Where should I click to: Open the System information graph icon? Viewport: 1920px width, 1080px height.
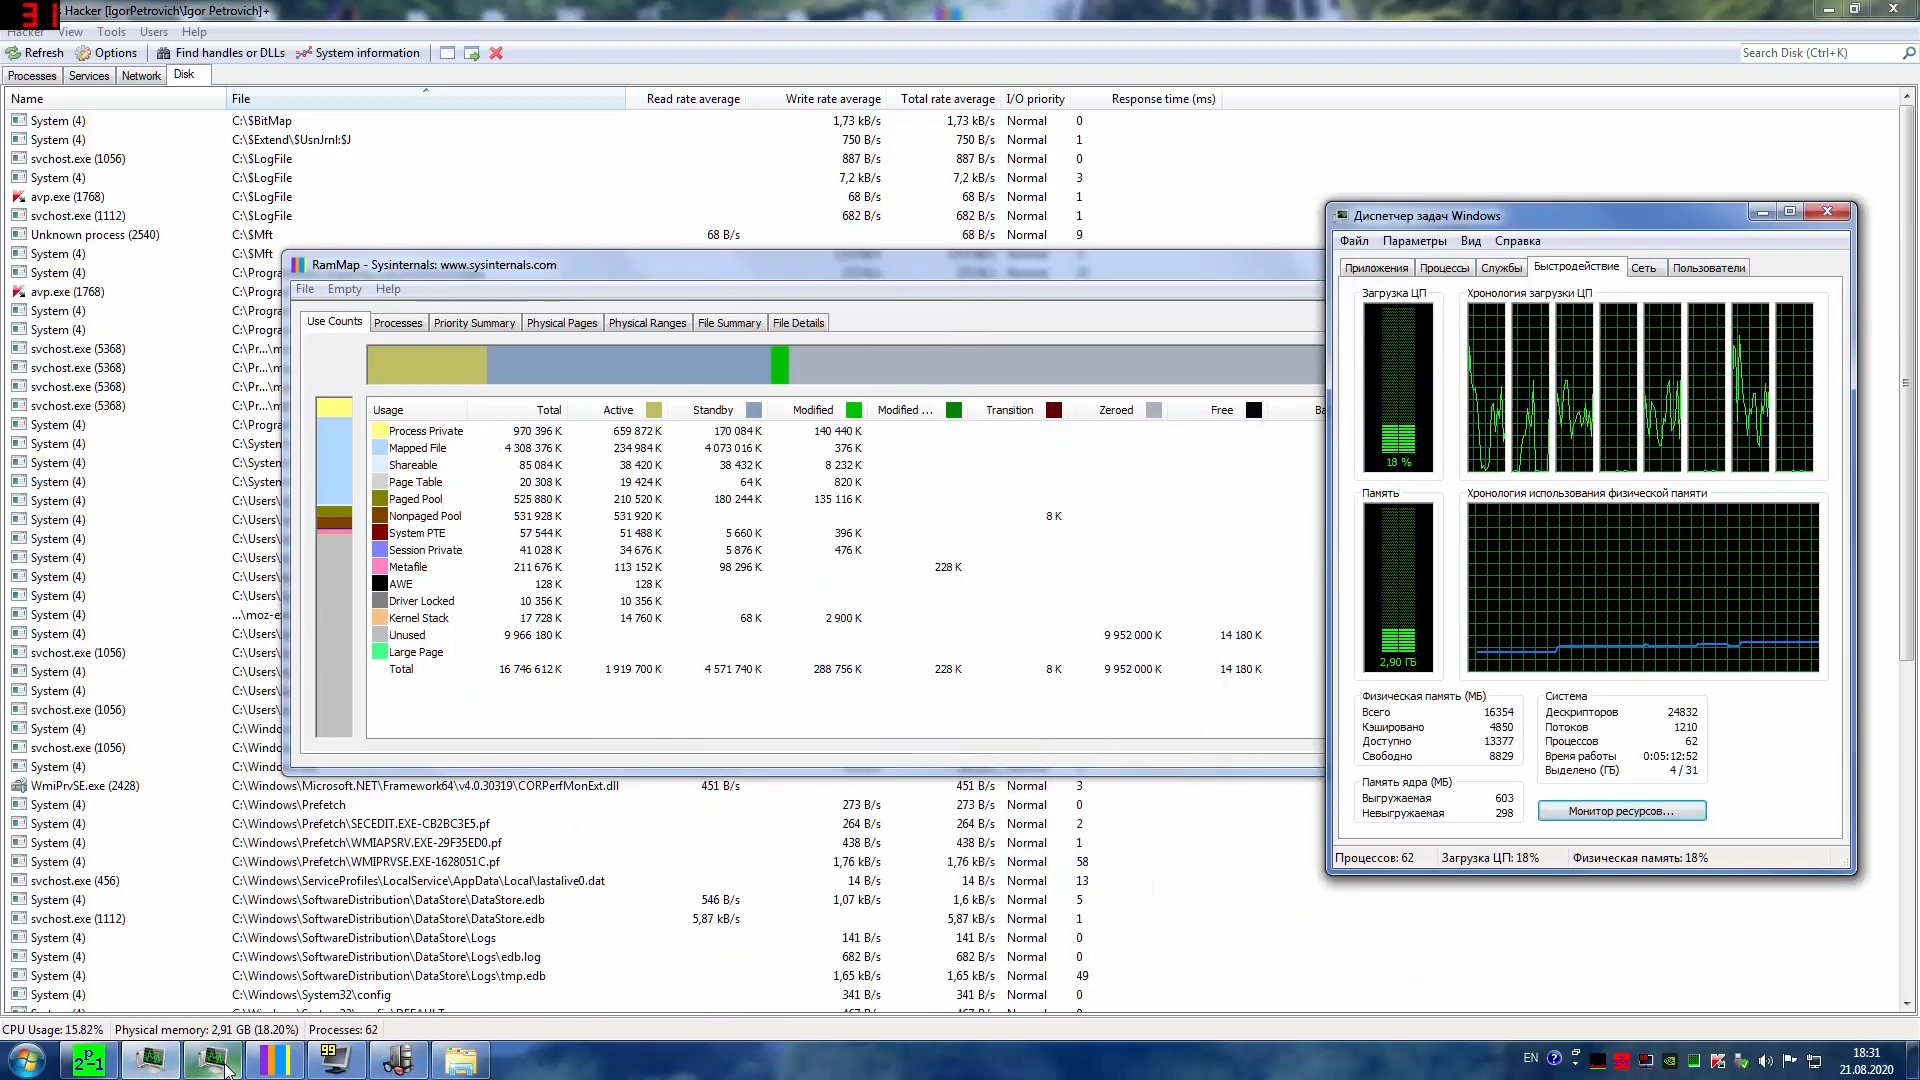point(304,53)
